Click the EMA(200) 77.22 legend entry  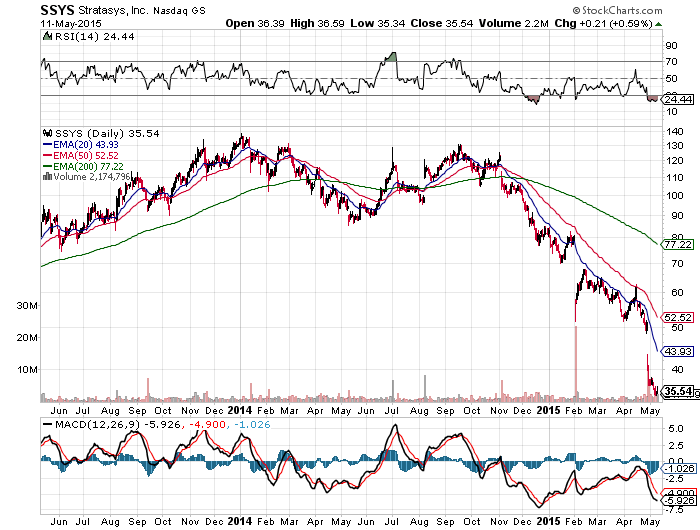point(83,166)
